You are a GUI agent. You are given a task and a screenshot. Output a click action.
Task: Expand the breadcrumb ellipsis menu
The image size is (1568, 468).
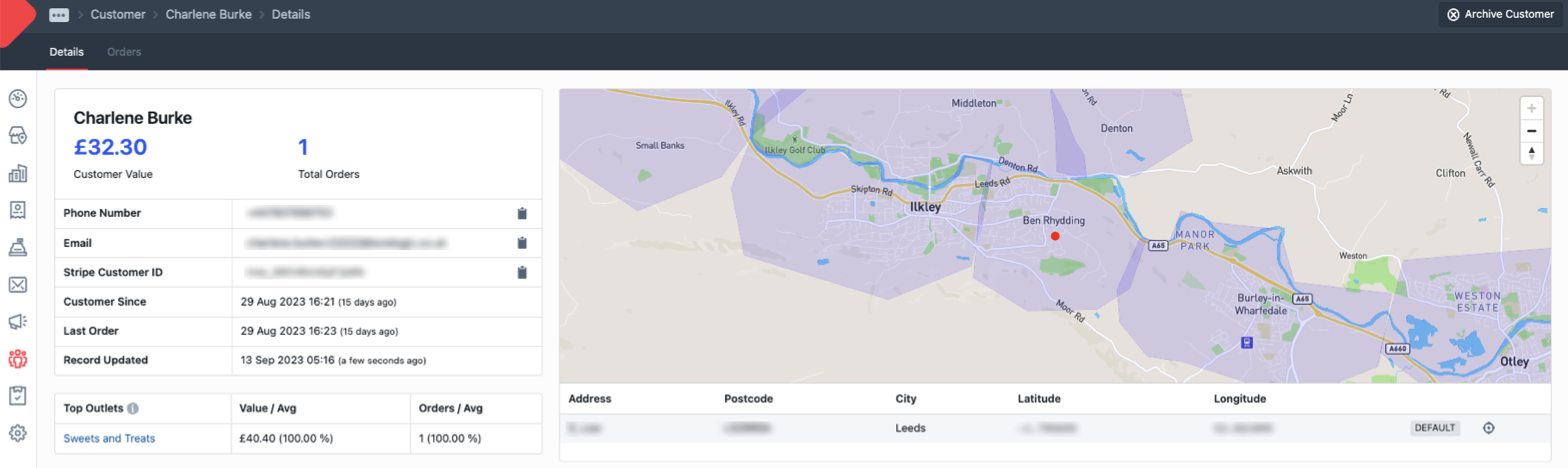[x=59, y=15]
